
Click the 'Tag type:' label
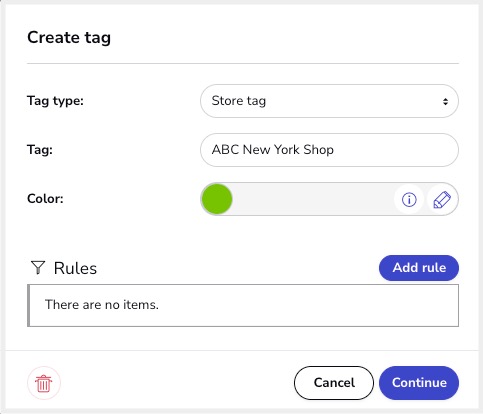tap(55, 100)
